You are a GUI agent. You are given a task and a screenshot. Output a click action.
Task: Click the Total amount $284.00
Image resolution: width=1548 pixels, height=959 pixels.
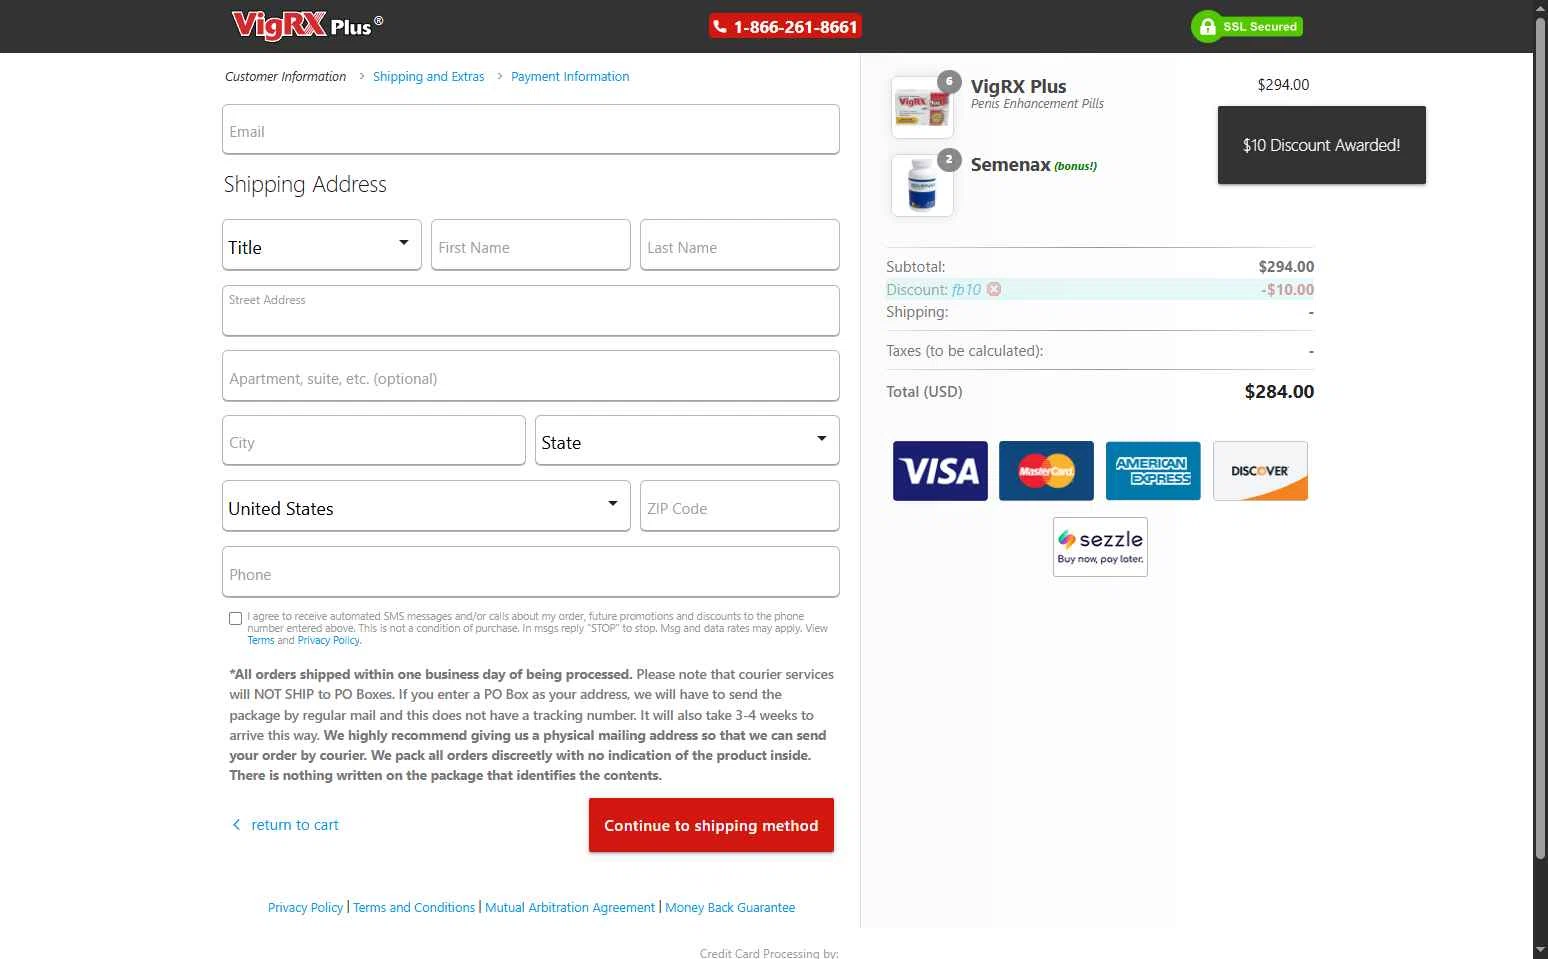[1279, 392]
